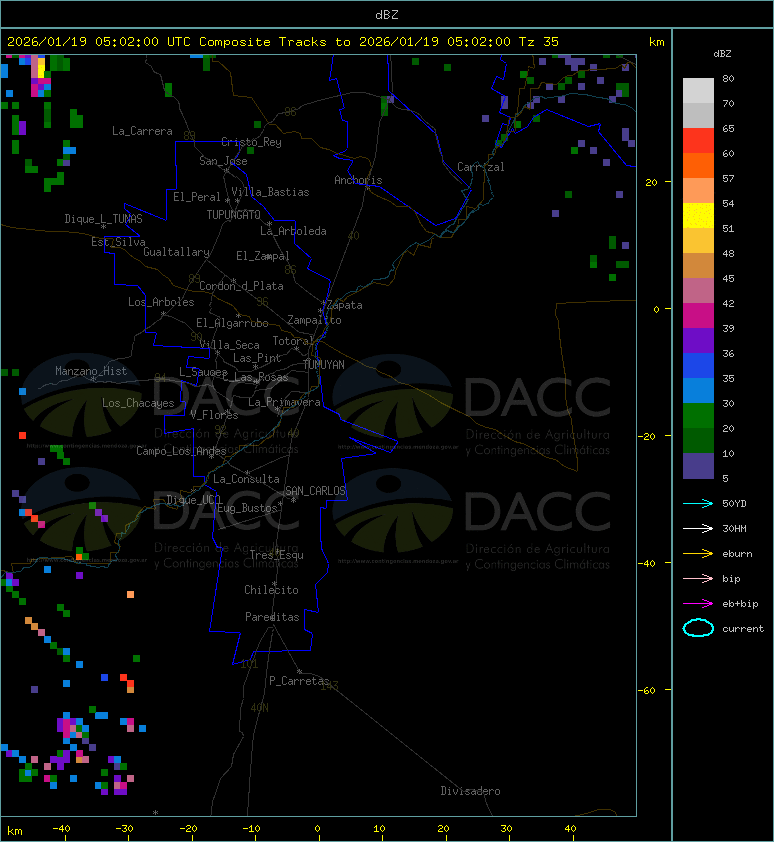Click the P_Carretas map label
774x842 pixels.
point(299,681)
